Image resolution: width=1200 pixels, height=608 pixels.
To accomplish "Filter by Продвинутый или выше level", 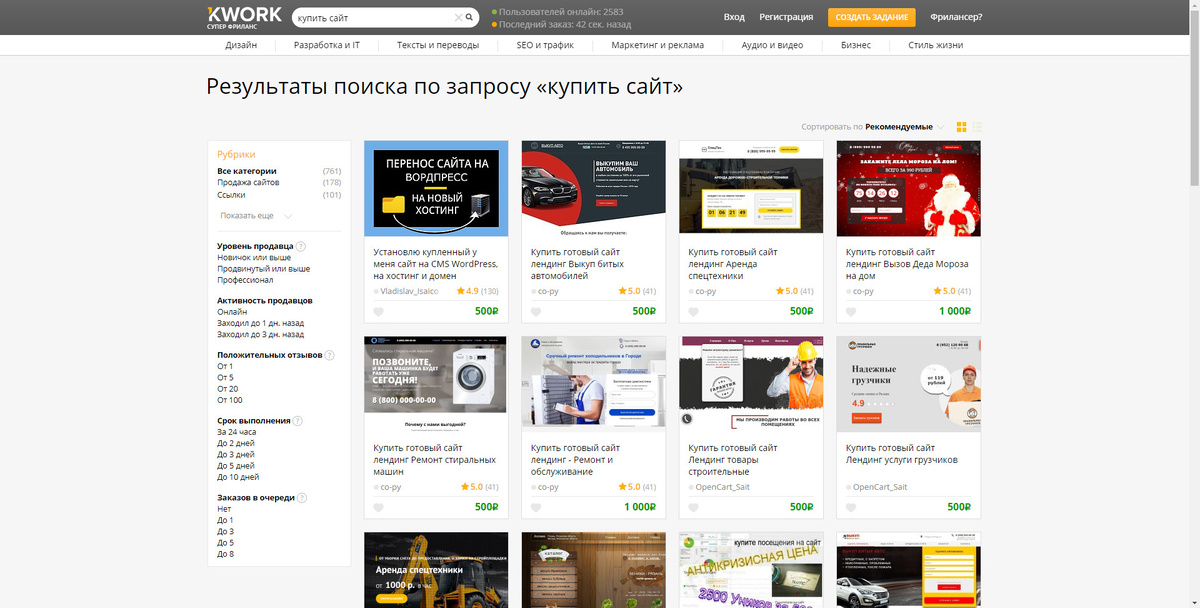I will coord(264,269).
